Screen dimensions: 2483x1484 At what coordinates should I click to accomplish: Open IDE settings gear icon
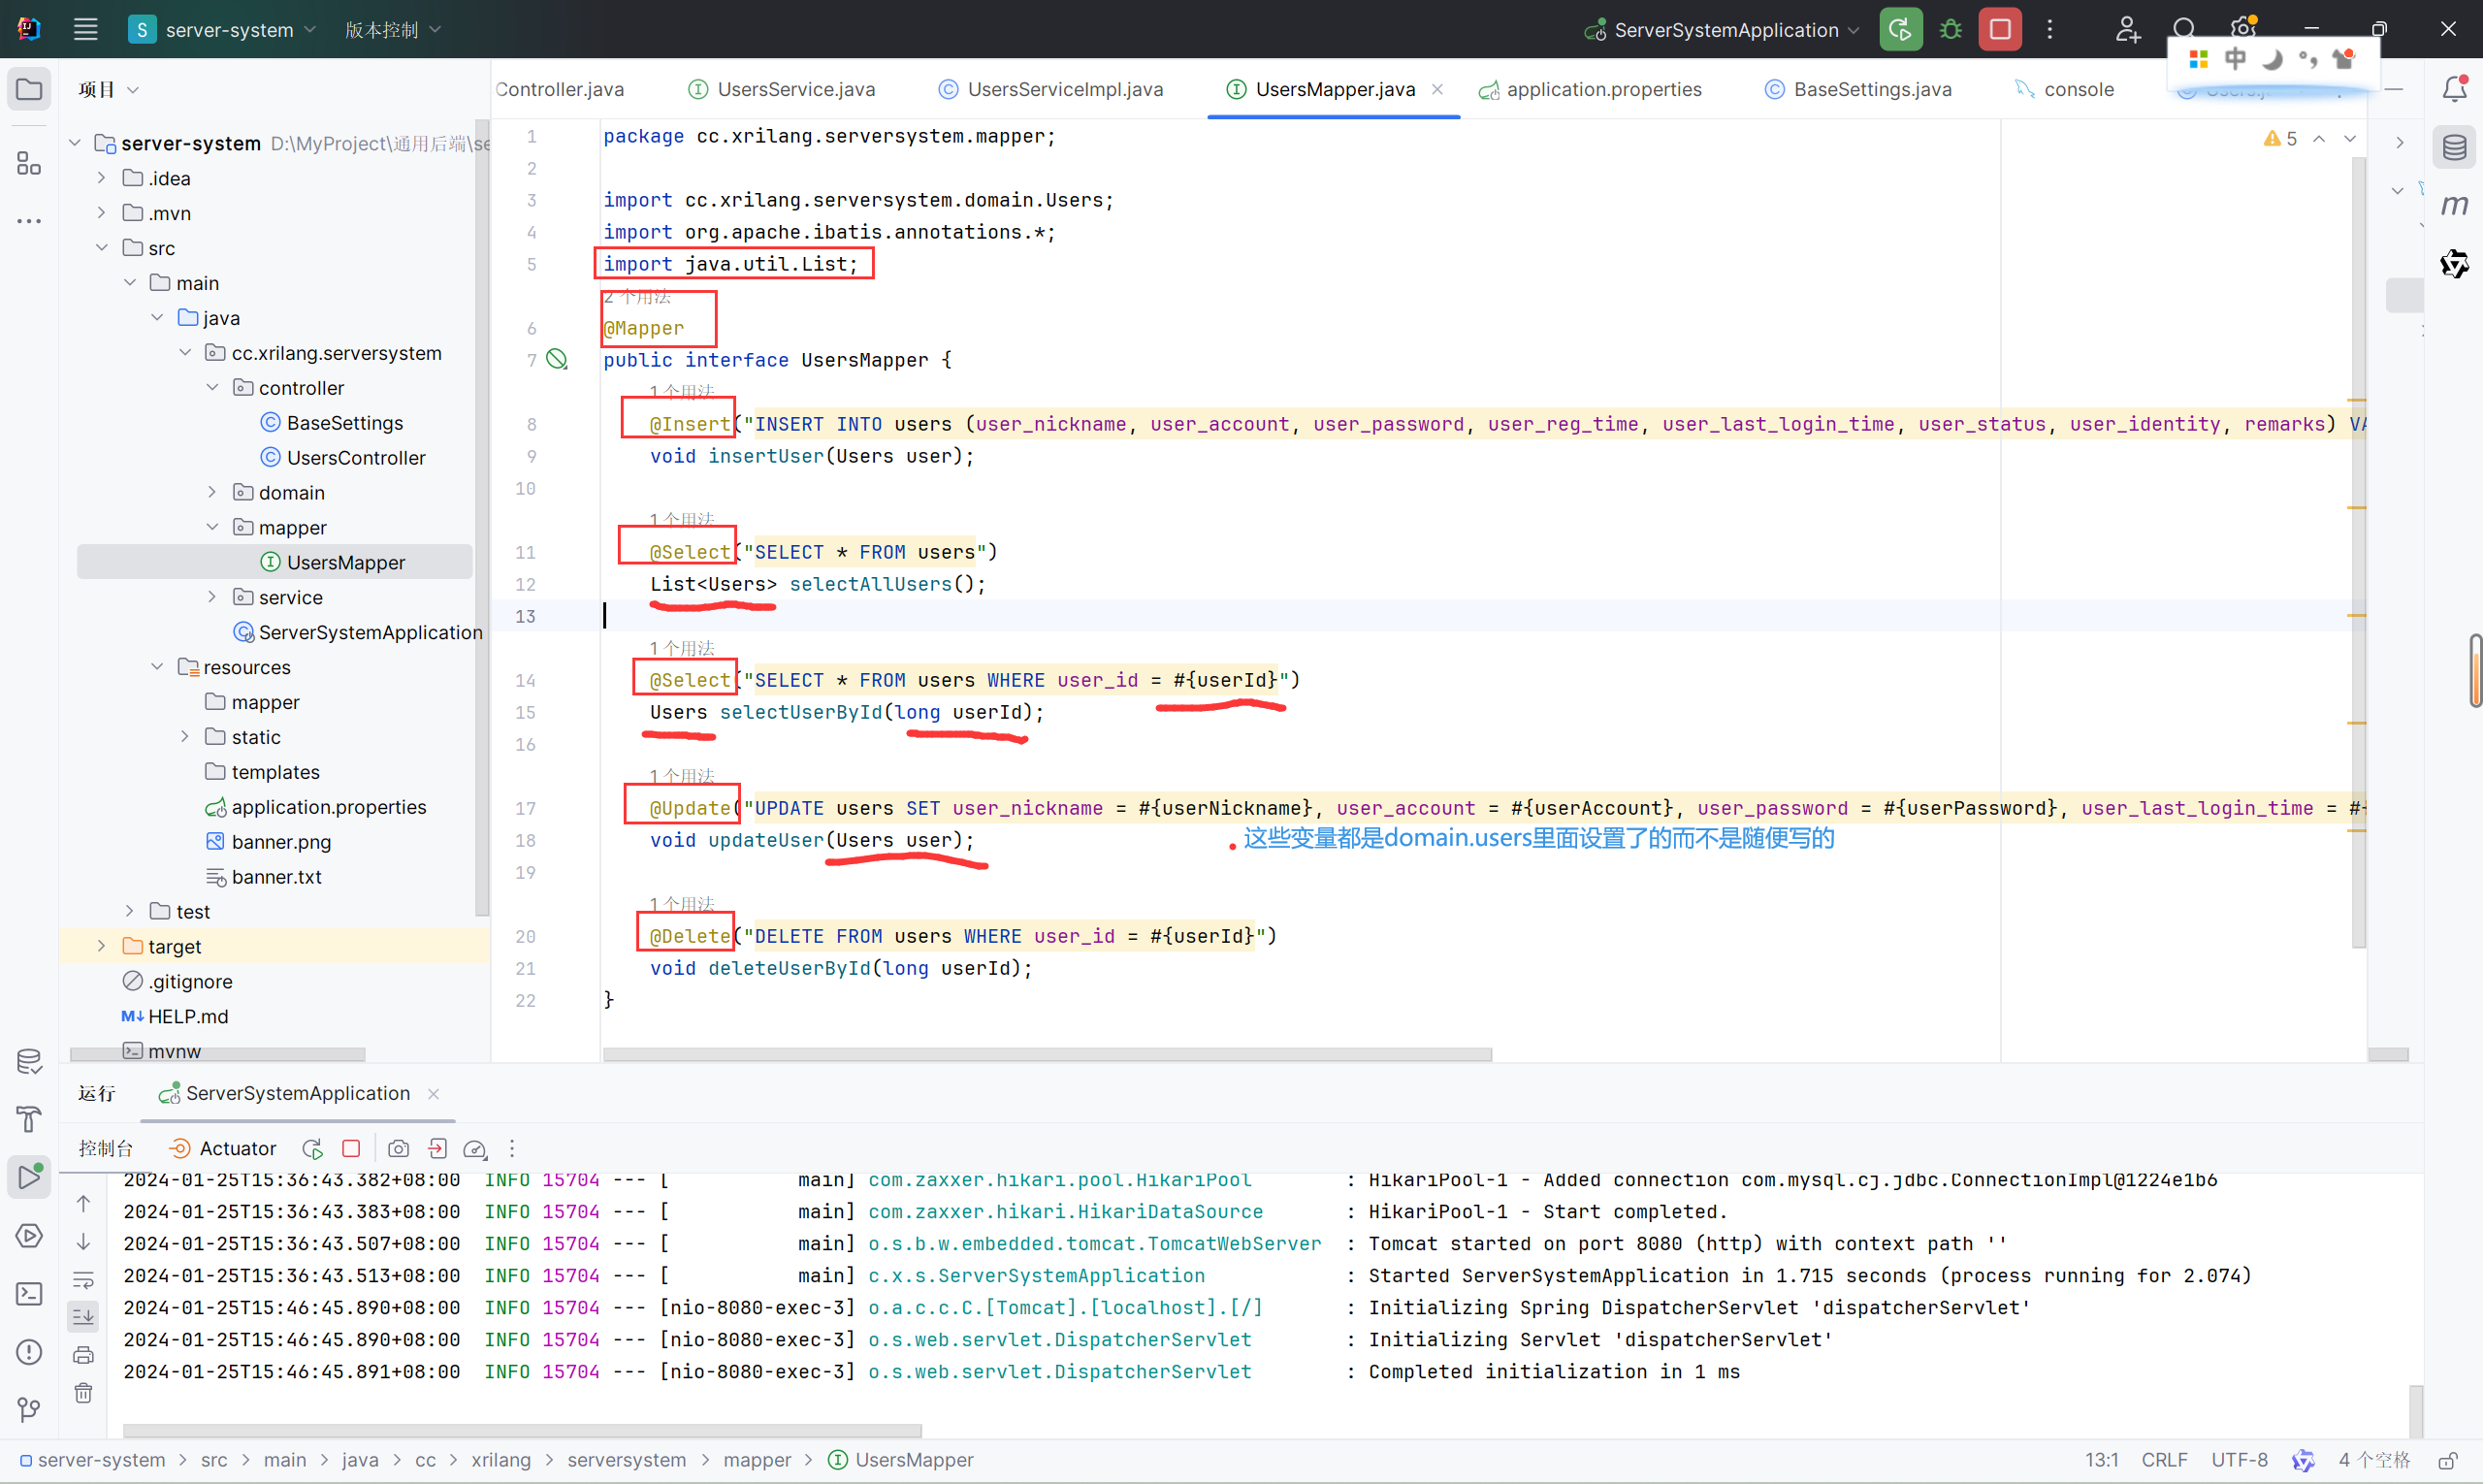(2243, 29)
